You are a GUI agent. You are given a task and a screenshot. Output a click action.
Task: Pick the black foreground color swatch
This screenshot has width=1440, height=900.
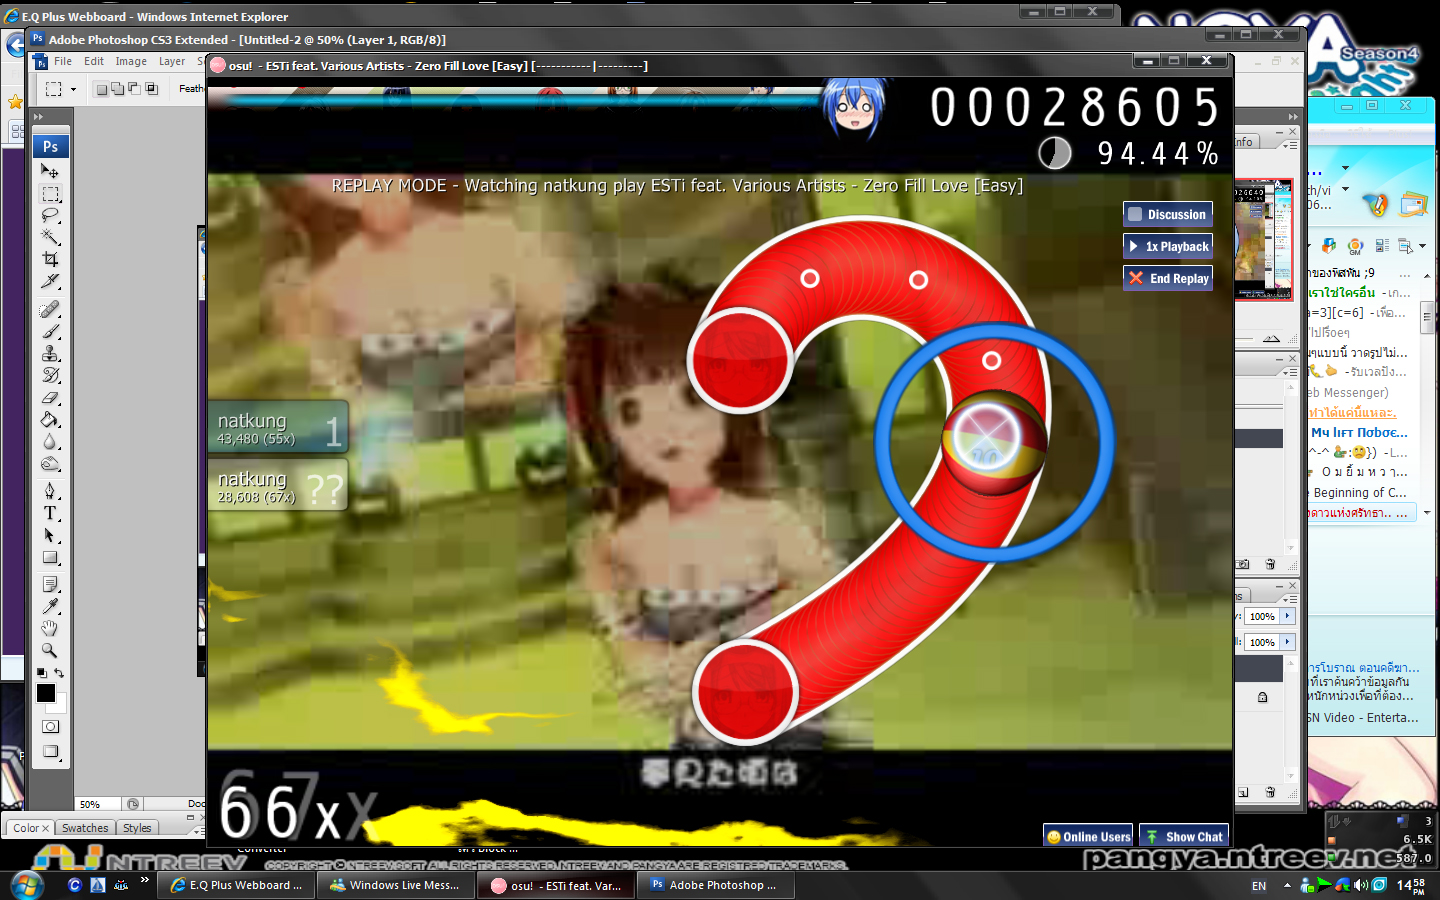(45, 693)
